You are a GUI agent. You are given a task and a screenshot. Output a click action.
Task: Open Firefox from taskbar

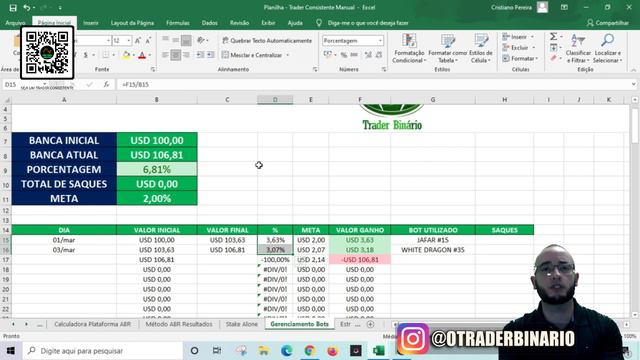pos(333,351)
